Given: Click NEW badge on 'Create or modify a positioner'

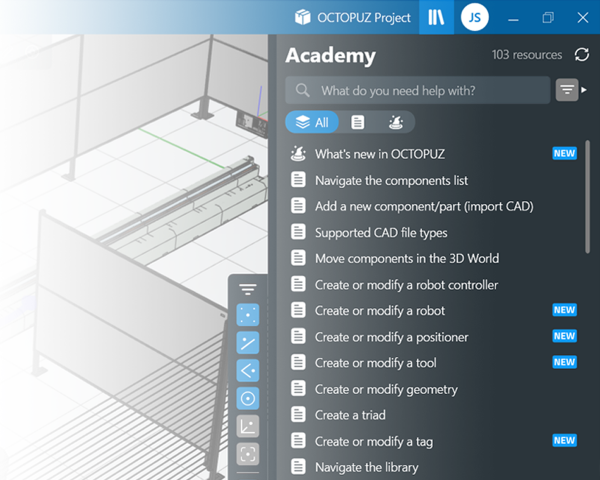Looking at the screenshot, I should click(564, 336).
